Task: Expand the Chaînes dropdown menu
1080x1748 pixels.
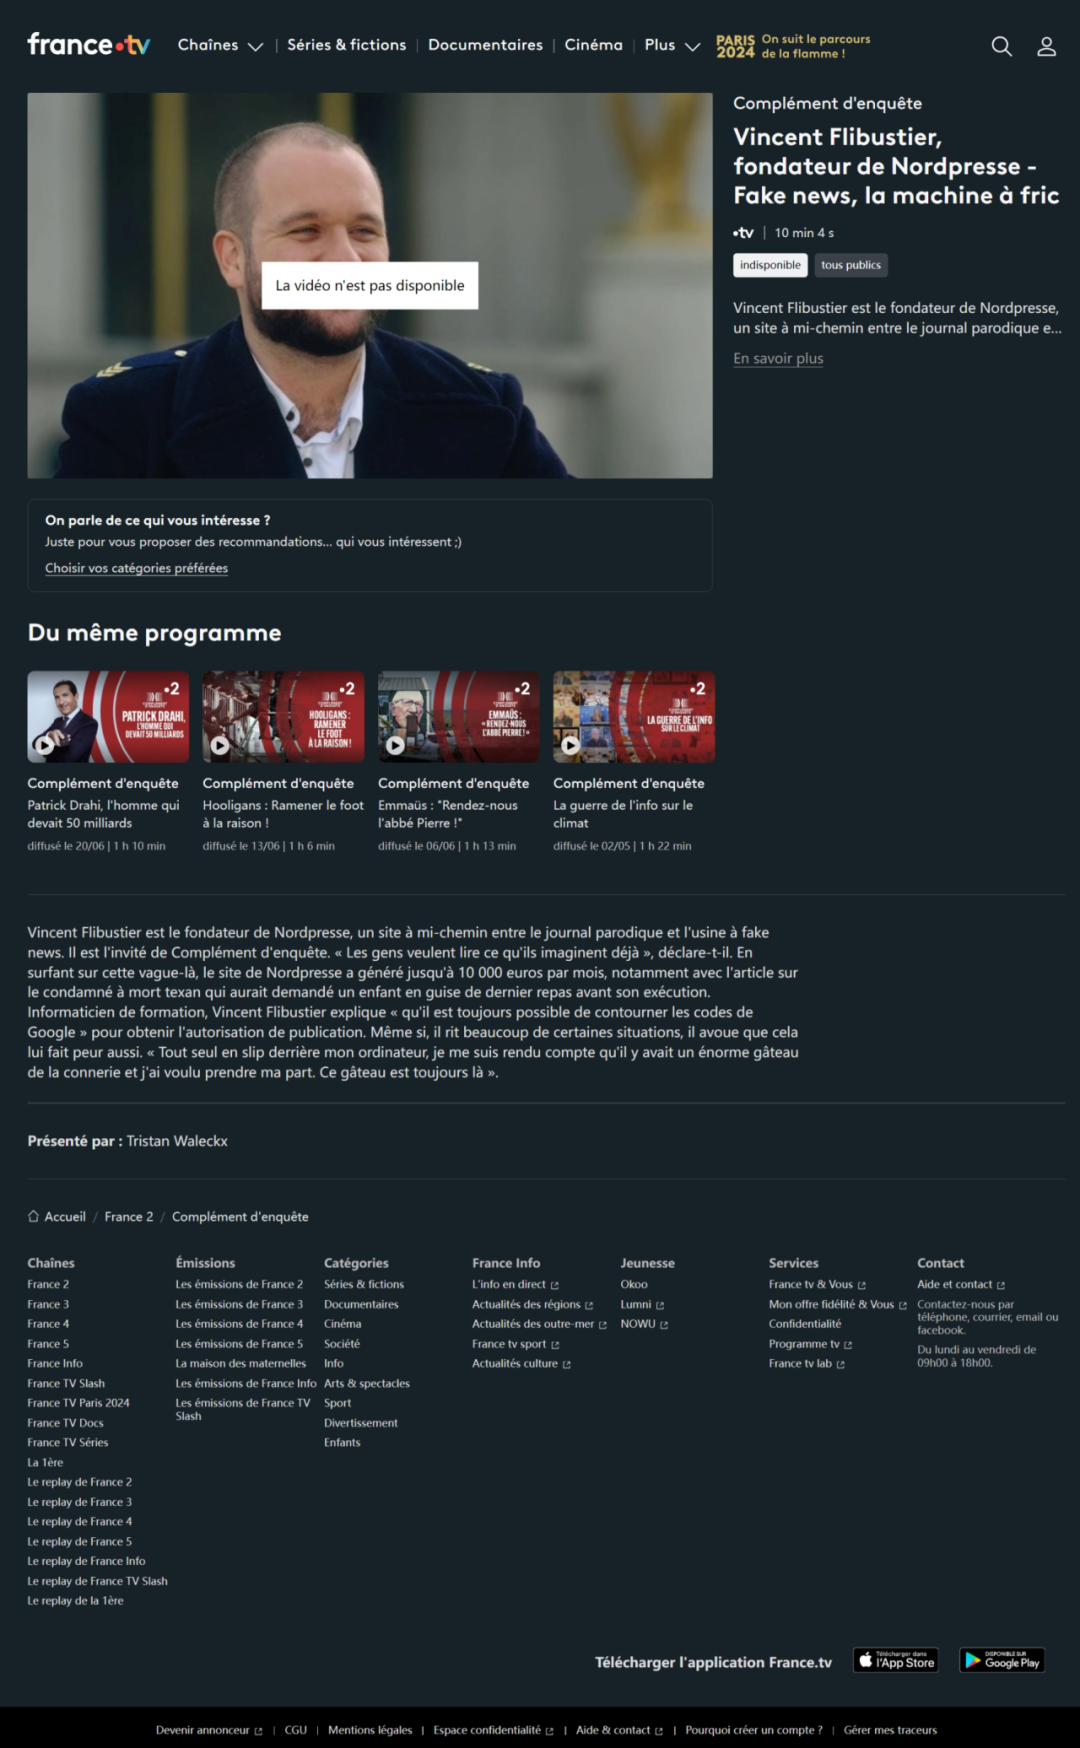Action: (220, 45)
